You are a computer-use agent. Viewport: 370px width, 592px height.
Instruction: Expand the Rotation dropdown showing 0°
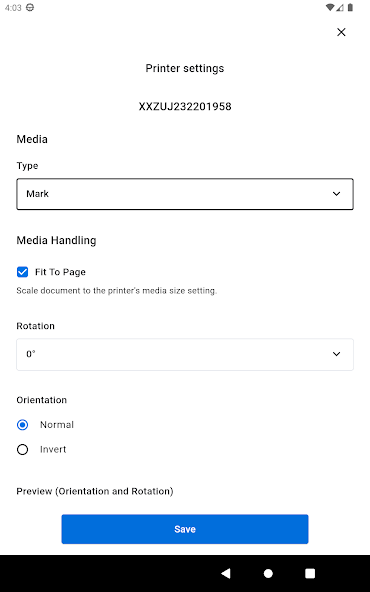[185, 355]
